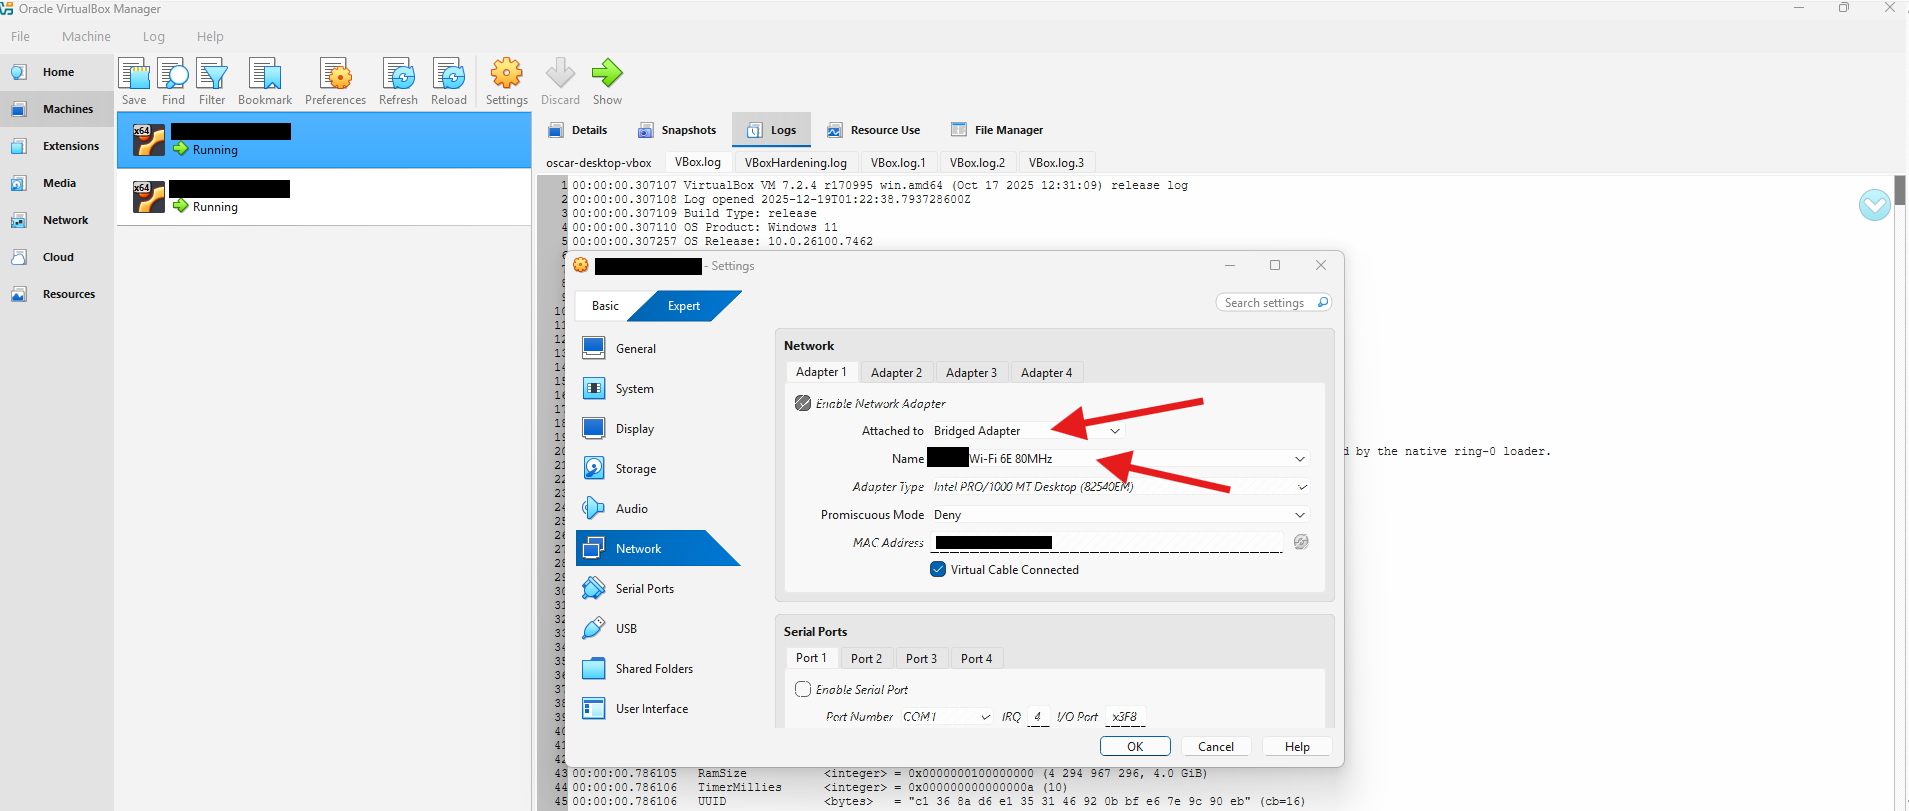Viewport: 1909px width, 811px height.
Task: Click the Discard toolbar icon
Action: pyautogui.click(x=560, y=82)
